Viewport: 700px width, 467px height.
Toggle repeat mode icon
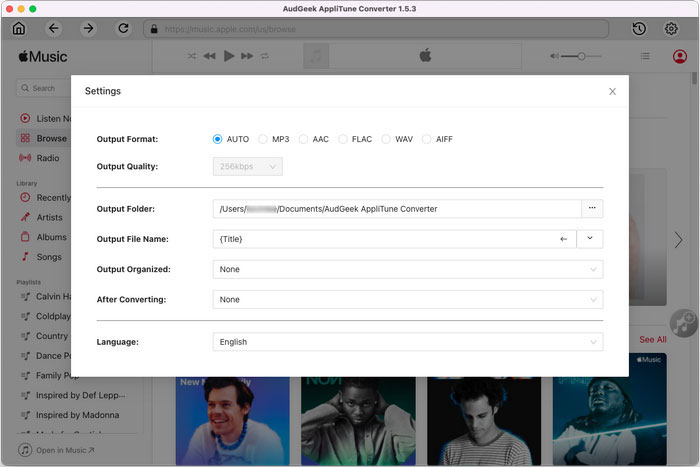tap(265, 56)
